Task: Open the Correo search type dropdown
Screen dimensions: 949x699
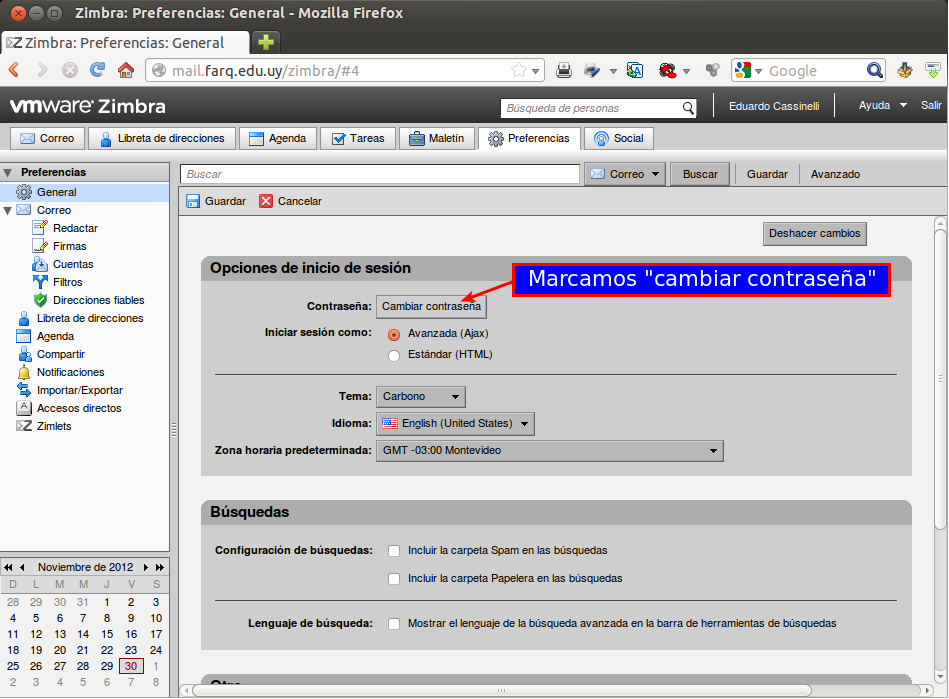Action: click(x=625, y=174)
